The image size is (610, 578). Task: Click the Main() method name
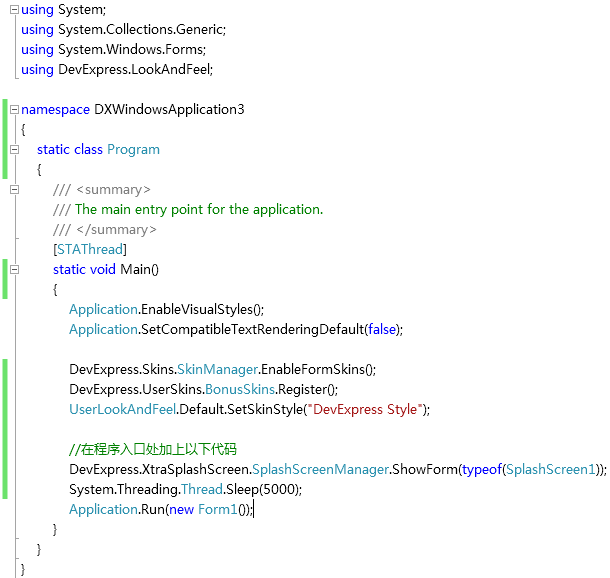click(139, 270)
